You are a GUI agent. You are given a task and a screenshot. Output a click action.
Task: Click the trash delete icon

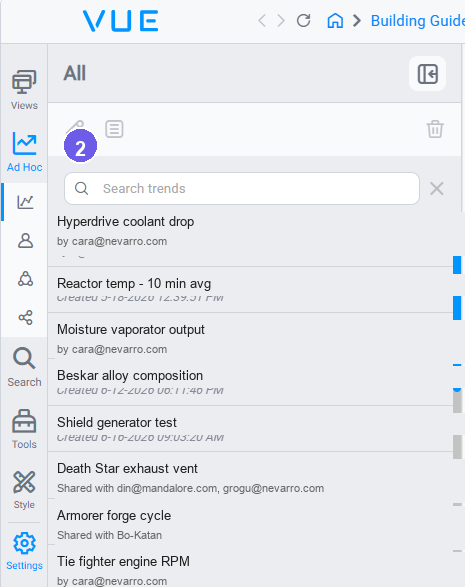435,129
